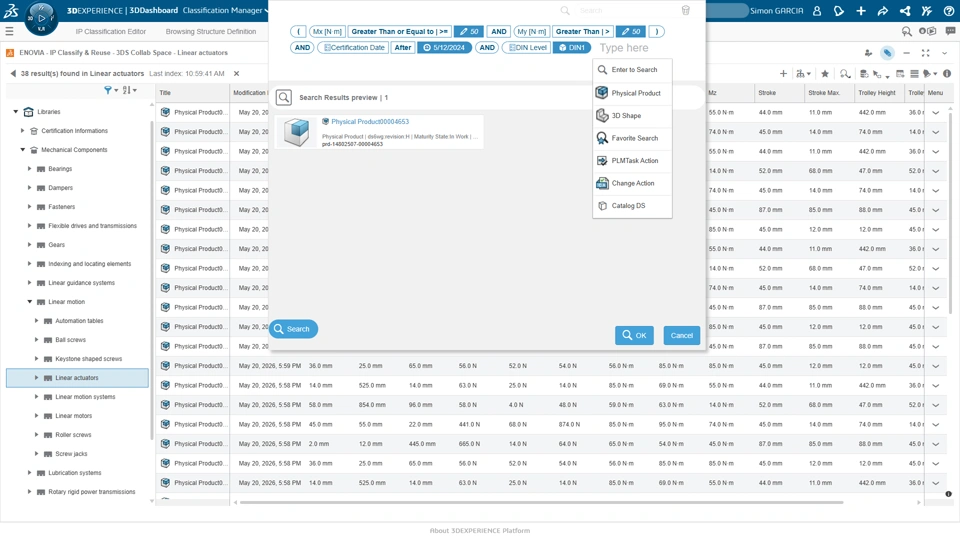Collapse Mechanical Components node
Viewport: 960px width, 540px height.
23,150
